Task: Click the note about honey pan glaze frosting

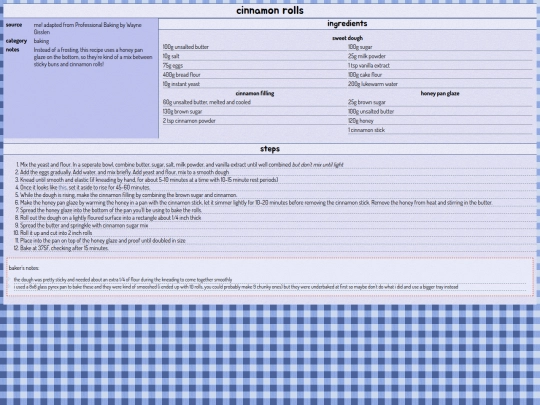Action: pos(93,57)
